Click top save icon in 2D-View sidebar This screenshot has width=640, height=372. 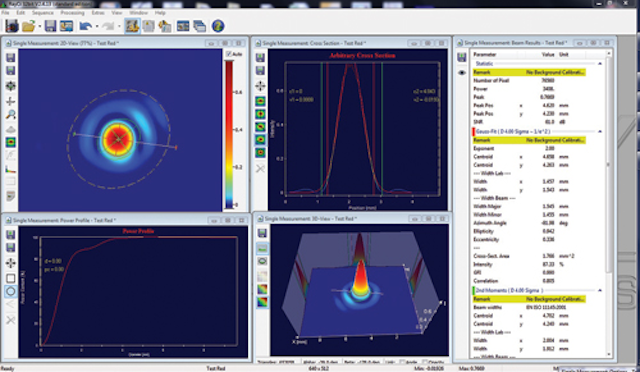[11, 58]
